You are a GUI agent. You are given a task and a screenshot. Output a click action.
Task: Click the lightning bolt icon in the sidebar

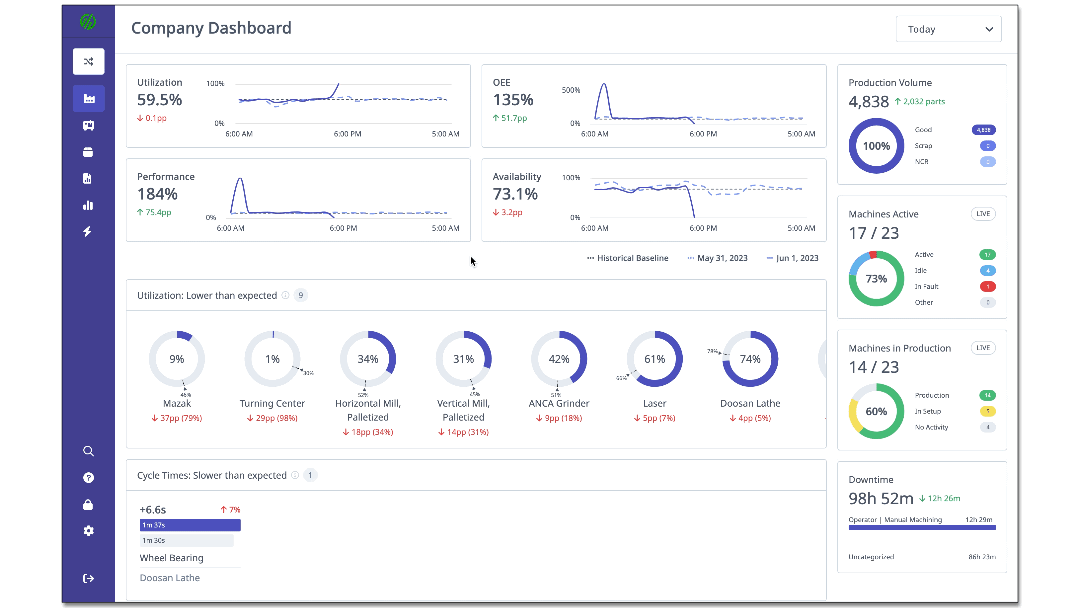pyautogui.click(x=88, y=231)
